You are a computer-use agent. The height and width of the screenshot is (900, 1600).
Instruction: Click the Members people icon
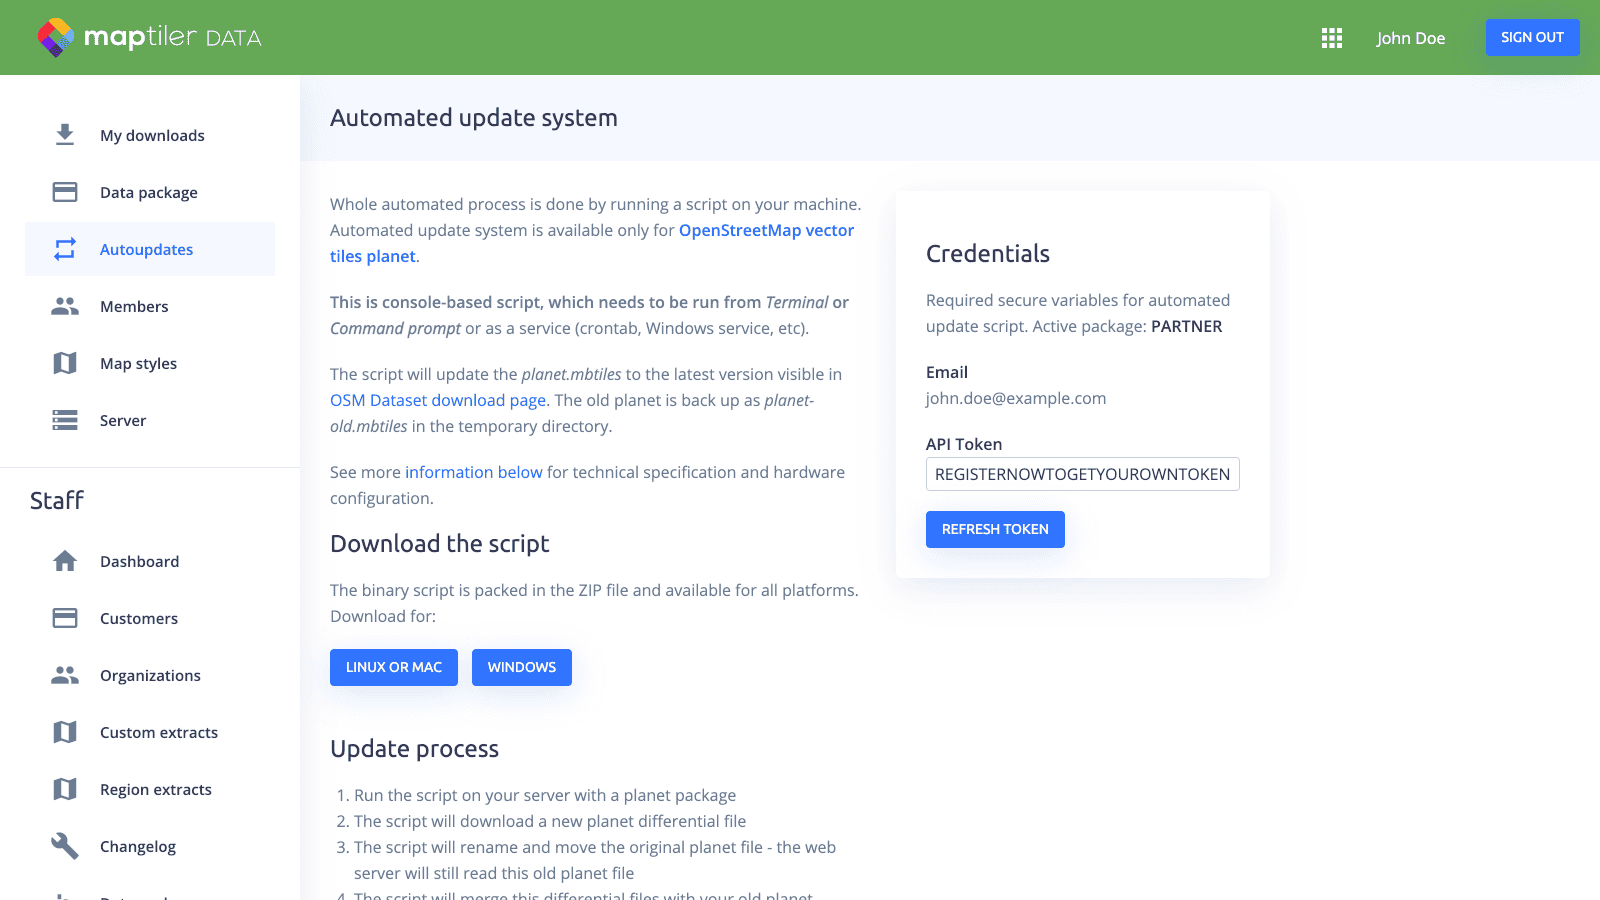click(64, 306)
